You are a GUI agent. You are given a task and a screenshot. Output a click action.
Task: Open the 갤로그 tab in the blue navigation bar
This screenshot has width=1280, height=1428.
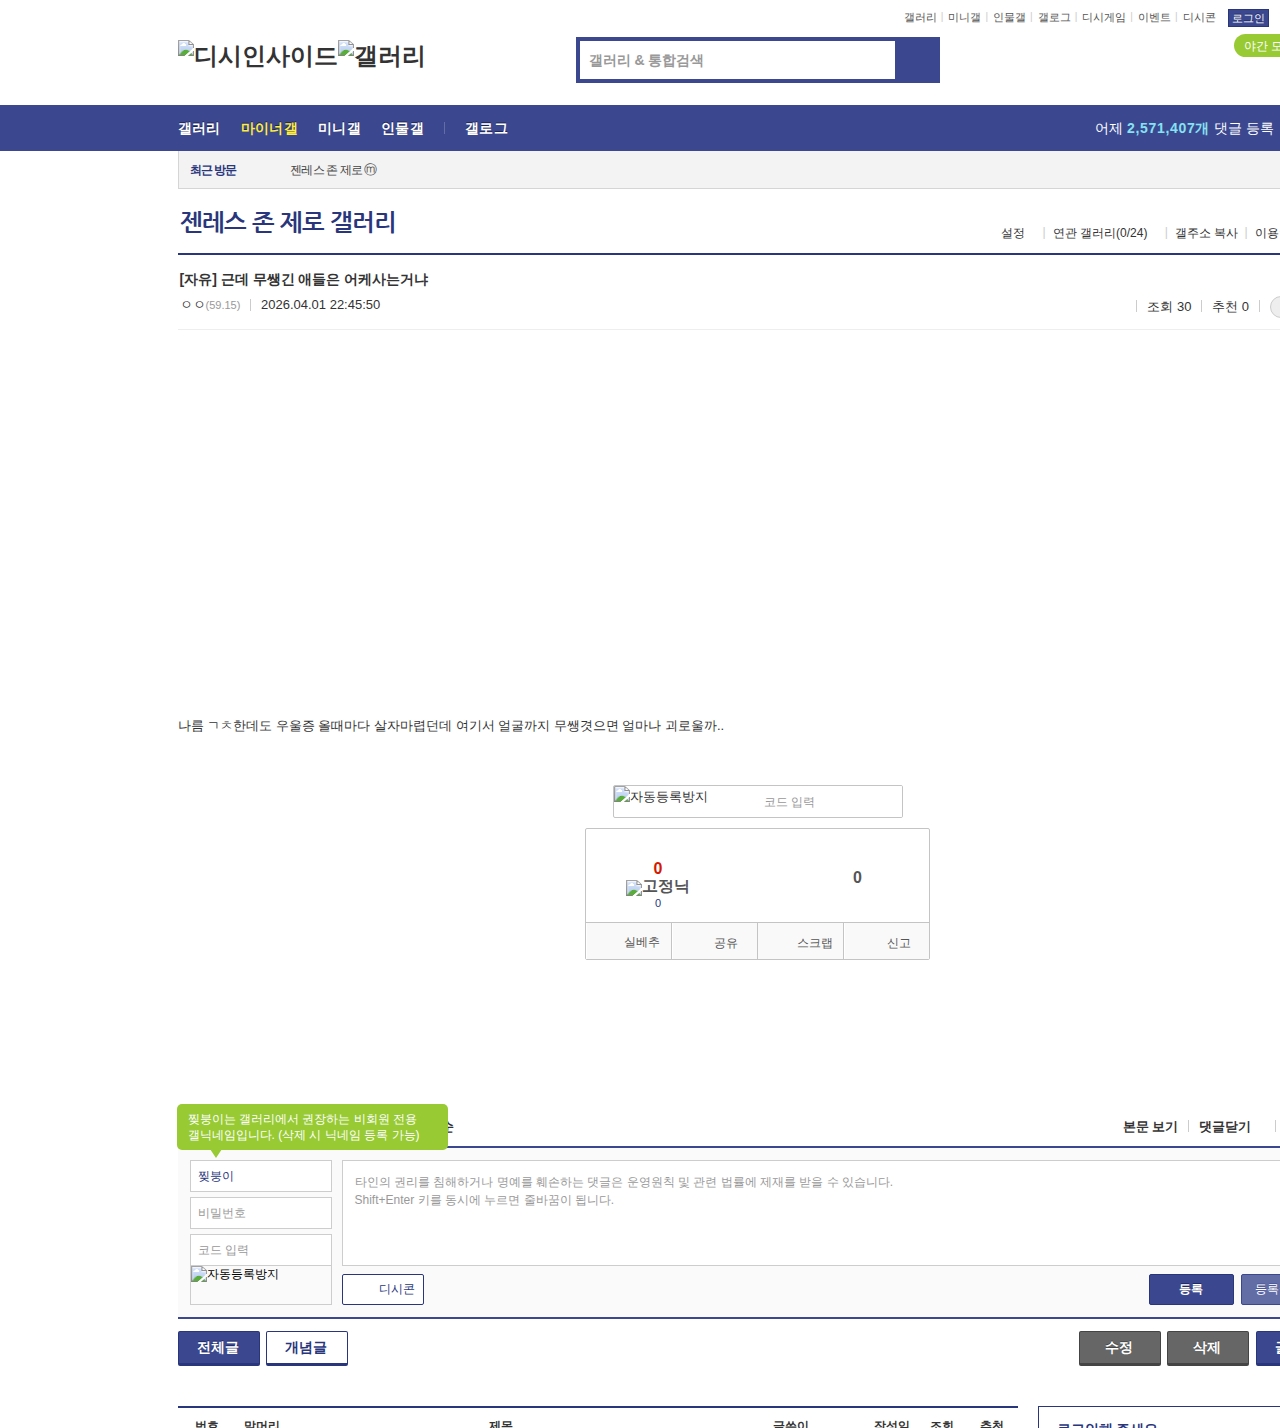tap(486, 129)
